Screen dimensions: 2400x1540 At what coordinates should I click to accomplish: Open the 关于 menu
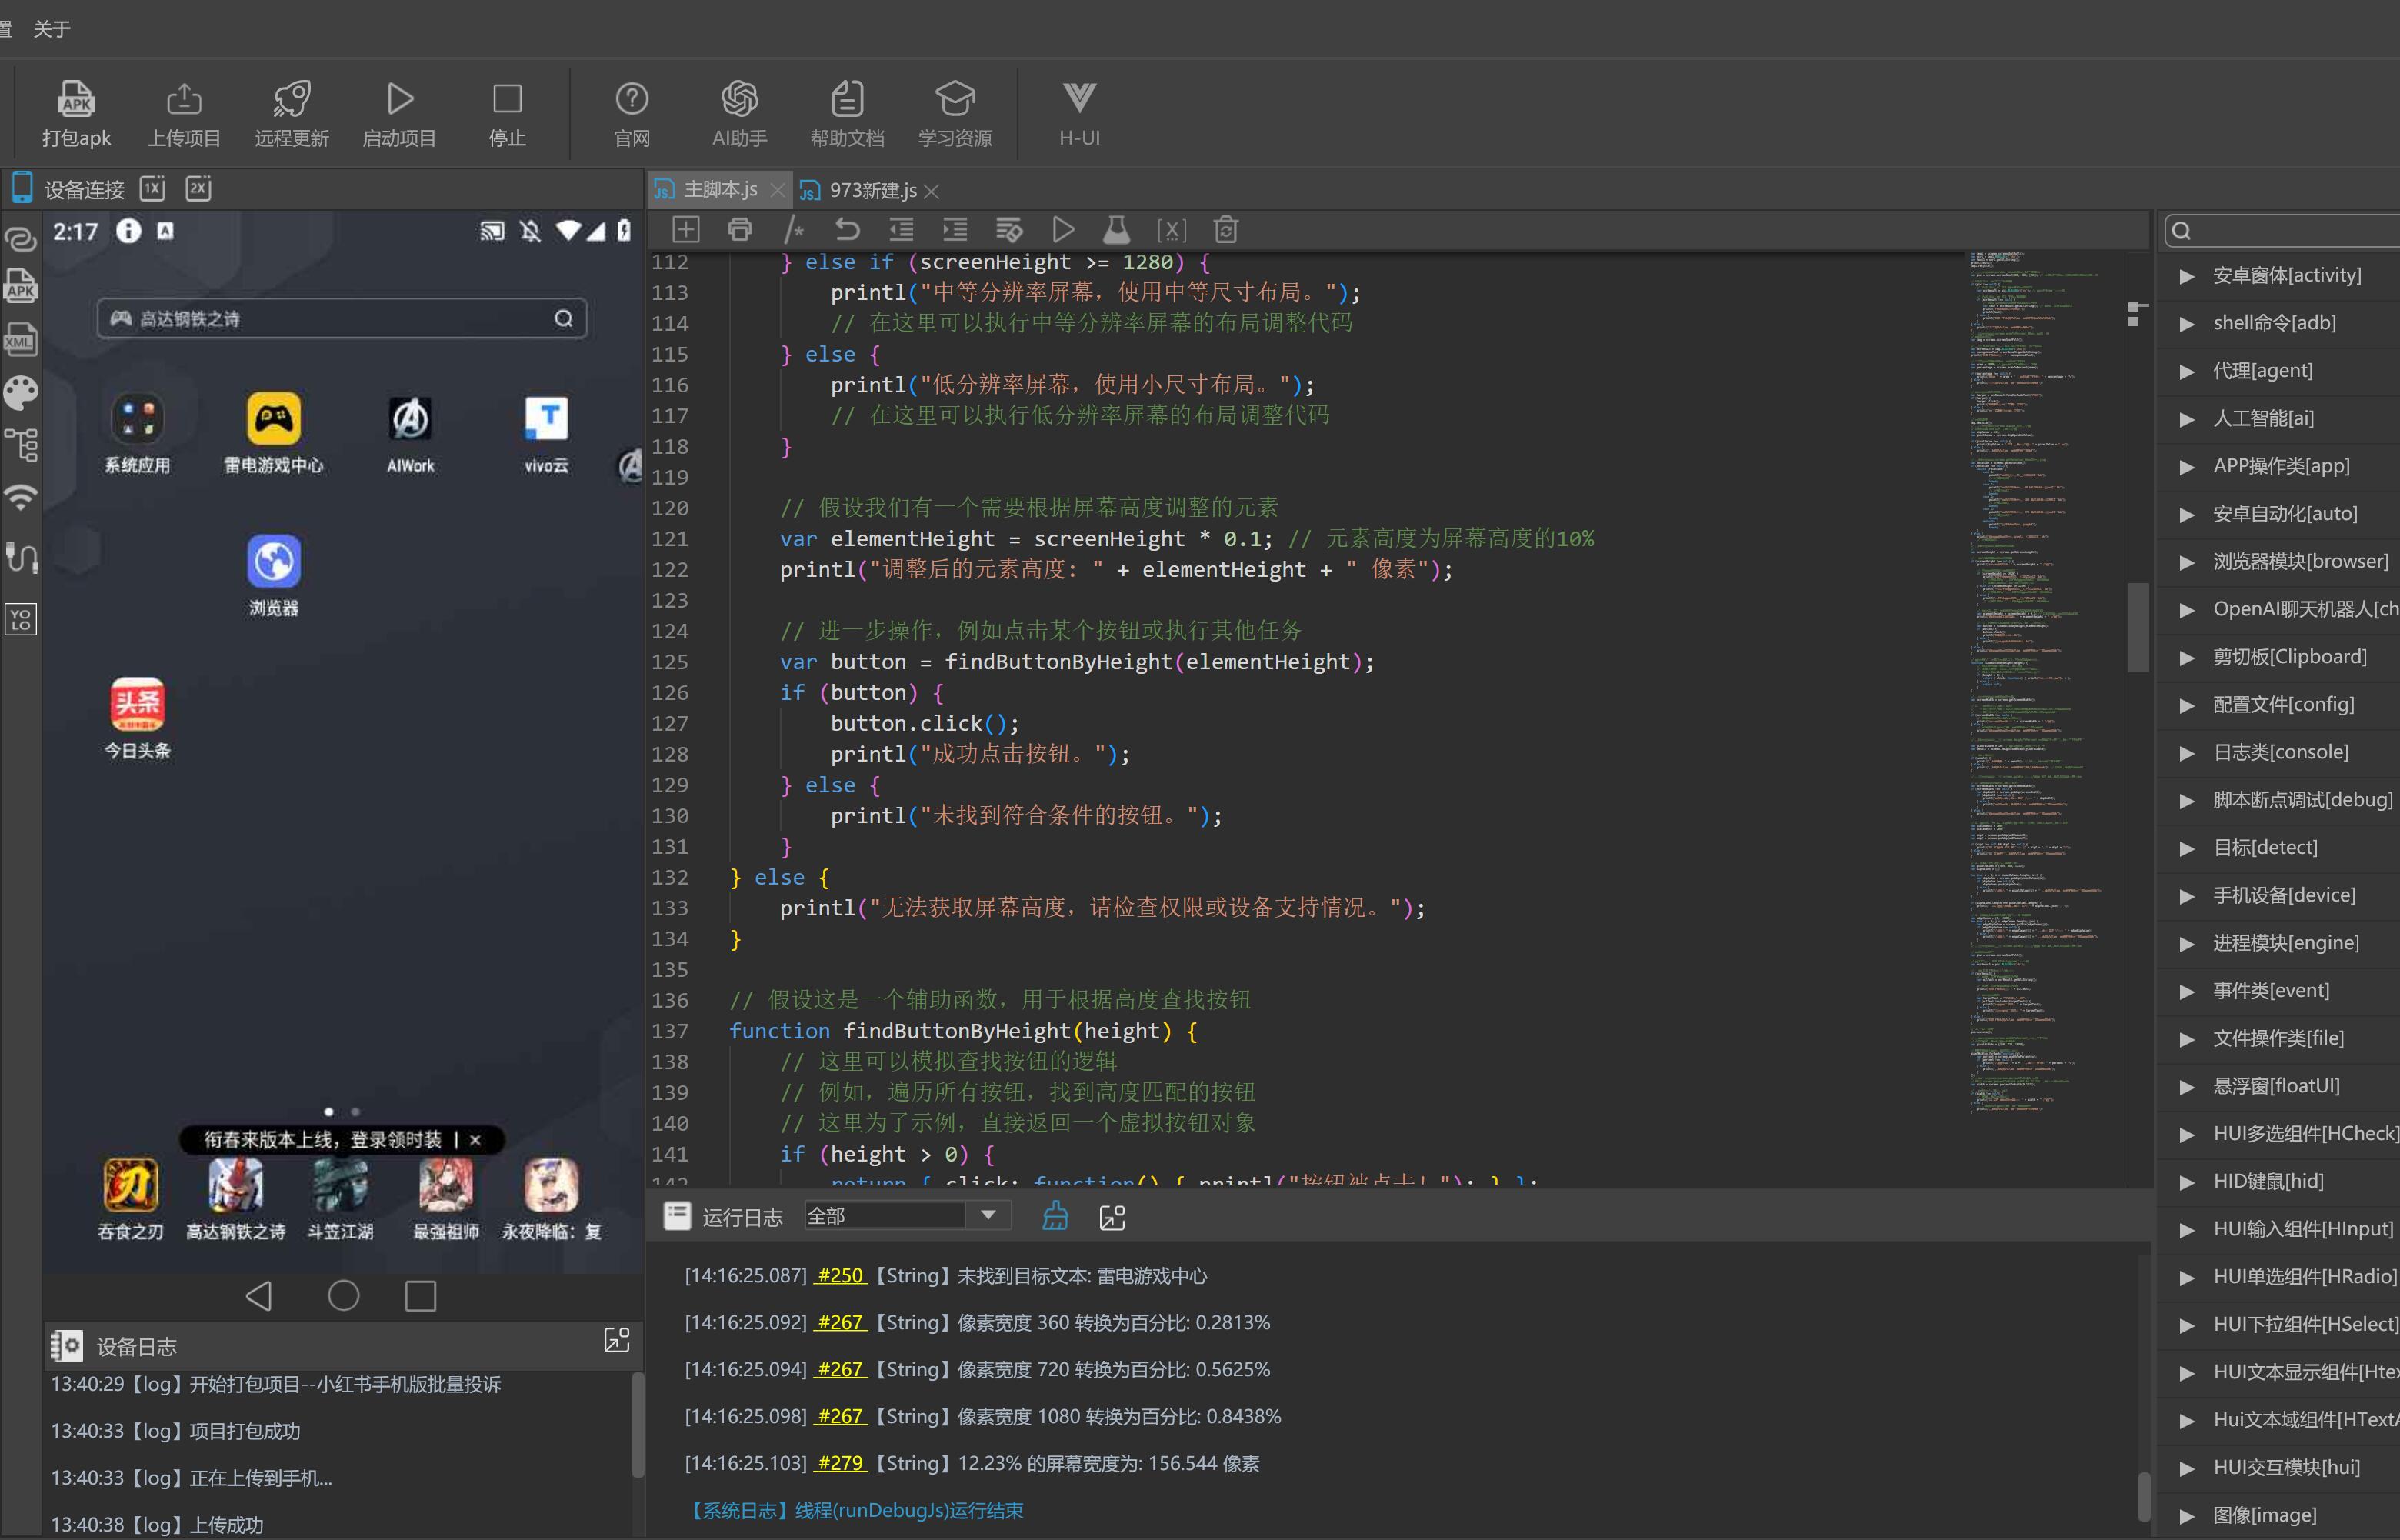[x=52, y=29]
